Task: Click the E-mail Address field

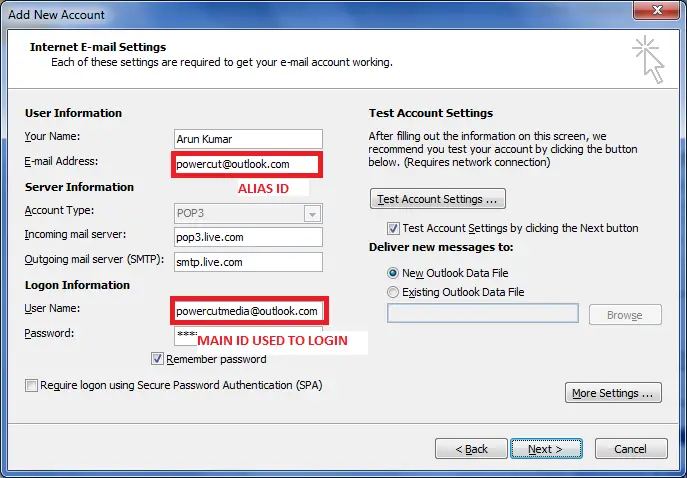Action: click(x=247, y=164)
